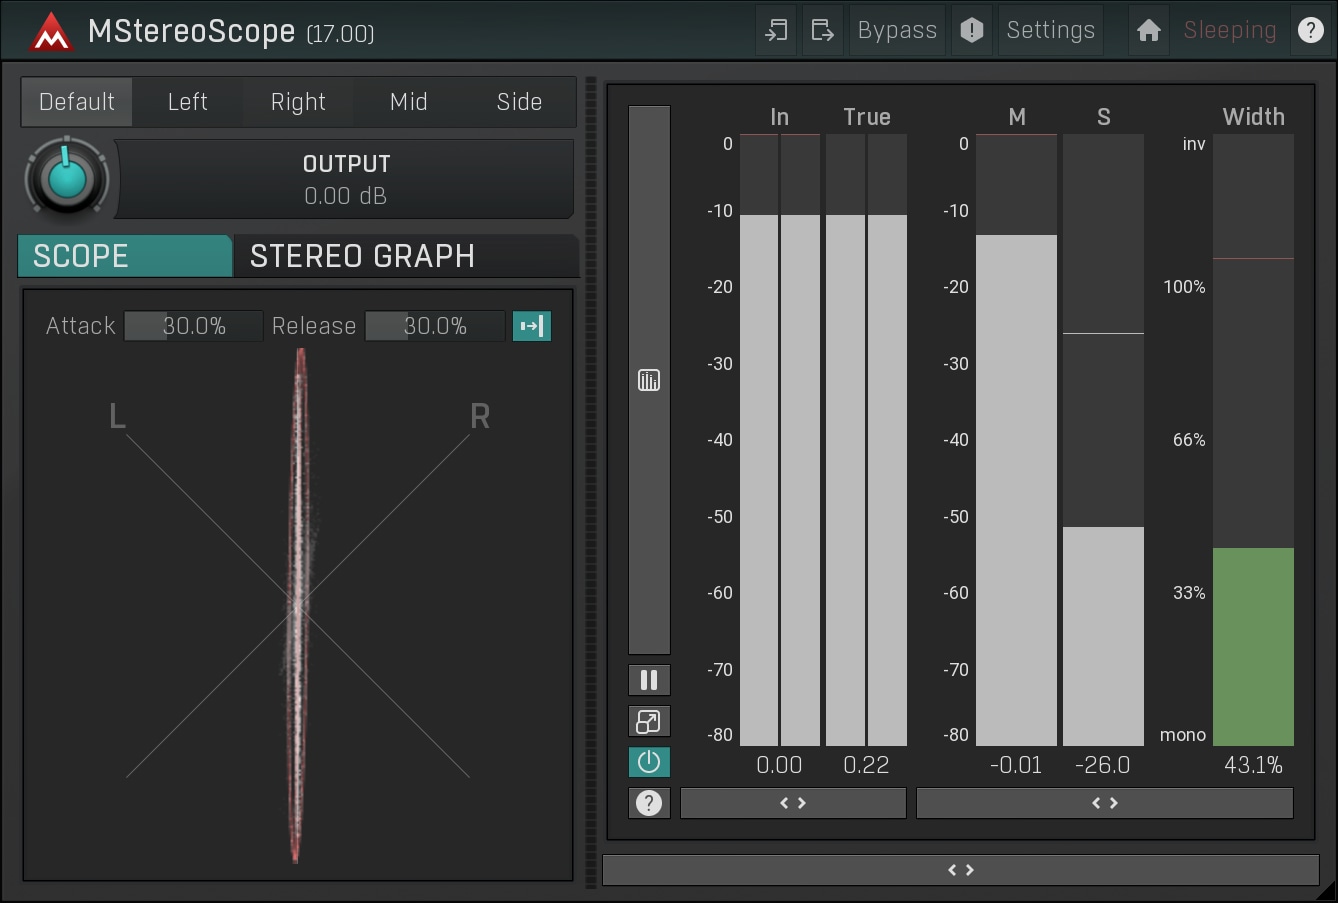The height and width of the screenshot is (903, 1338).
Task: Expand the arrows bar below In/True meters
Action: coord(793,803)
